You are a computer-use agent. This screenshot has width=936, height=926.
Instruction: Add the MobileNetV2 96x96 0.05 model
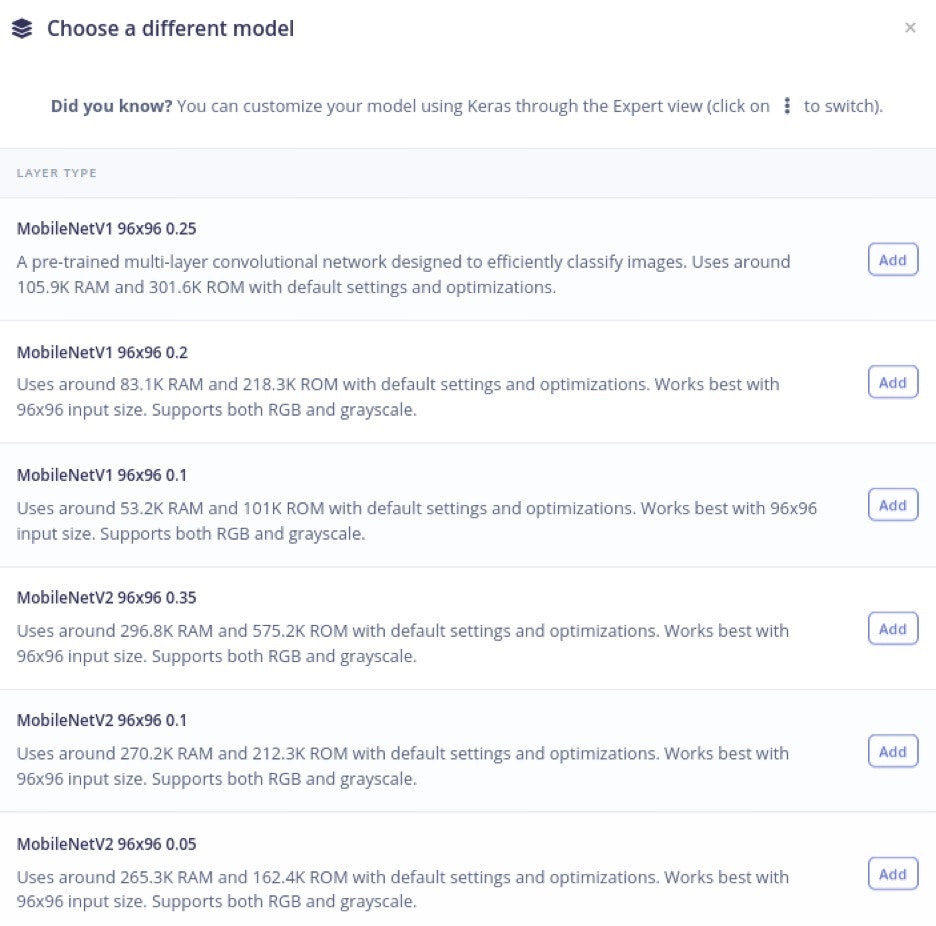tap(892, 874)
